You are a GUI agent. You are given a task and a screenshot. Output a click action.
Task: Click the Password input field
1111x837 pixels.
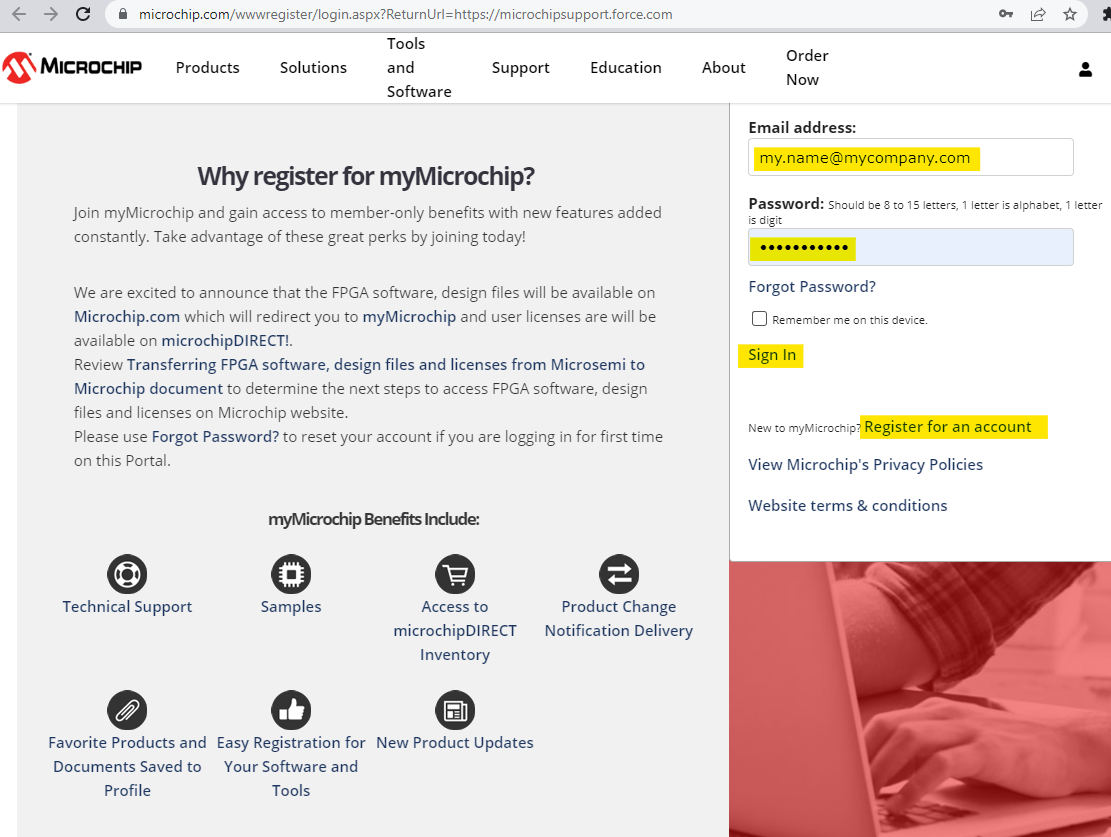point(910,247)
